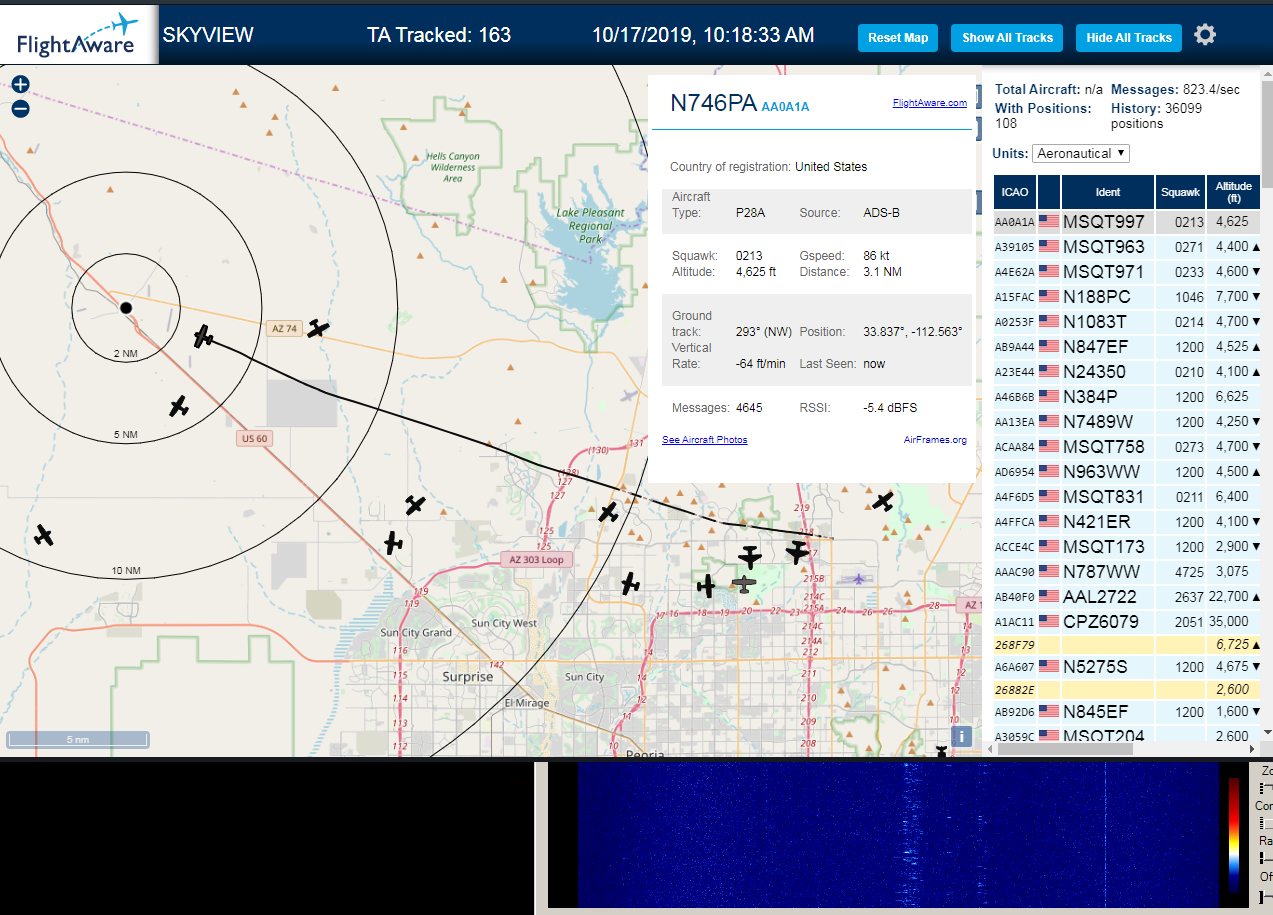Click the descent arrow beside 7,700 altitude

1256,297
